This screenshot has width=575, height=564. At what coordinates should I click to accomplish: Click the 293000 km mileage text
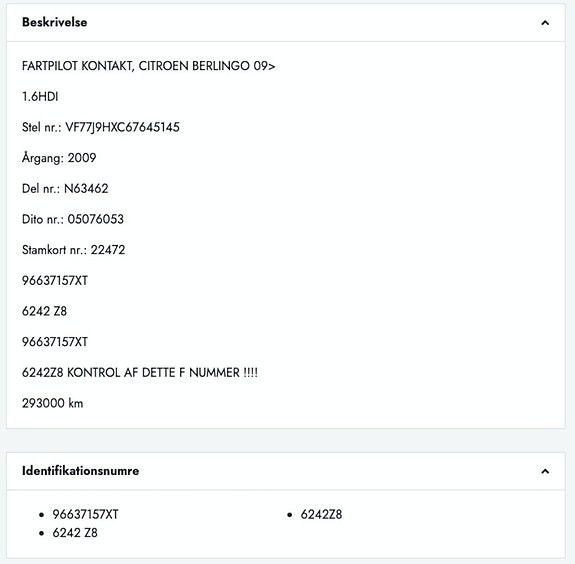[52, 403]
